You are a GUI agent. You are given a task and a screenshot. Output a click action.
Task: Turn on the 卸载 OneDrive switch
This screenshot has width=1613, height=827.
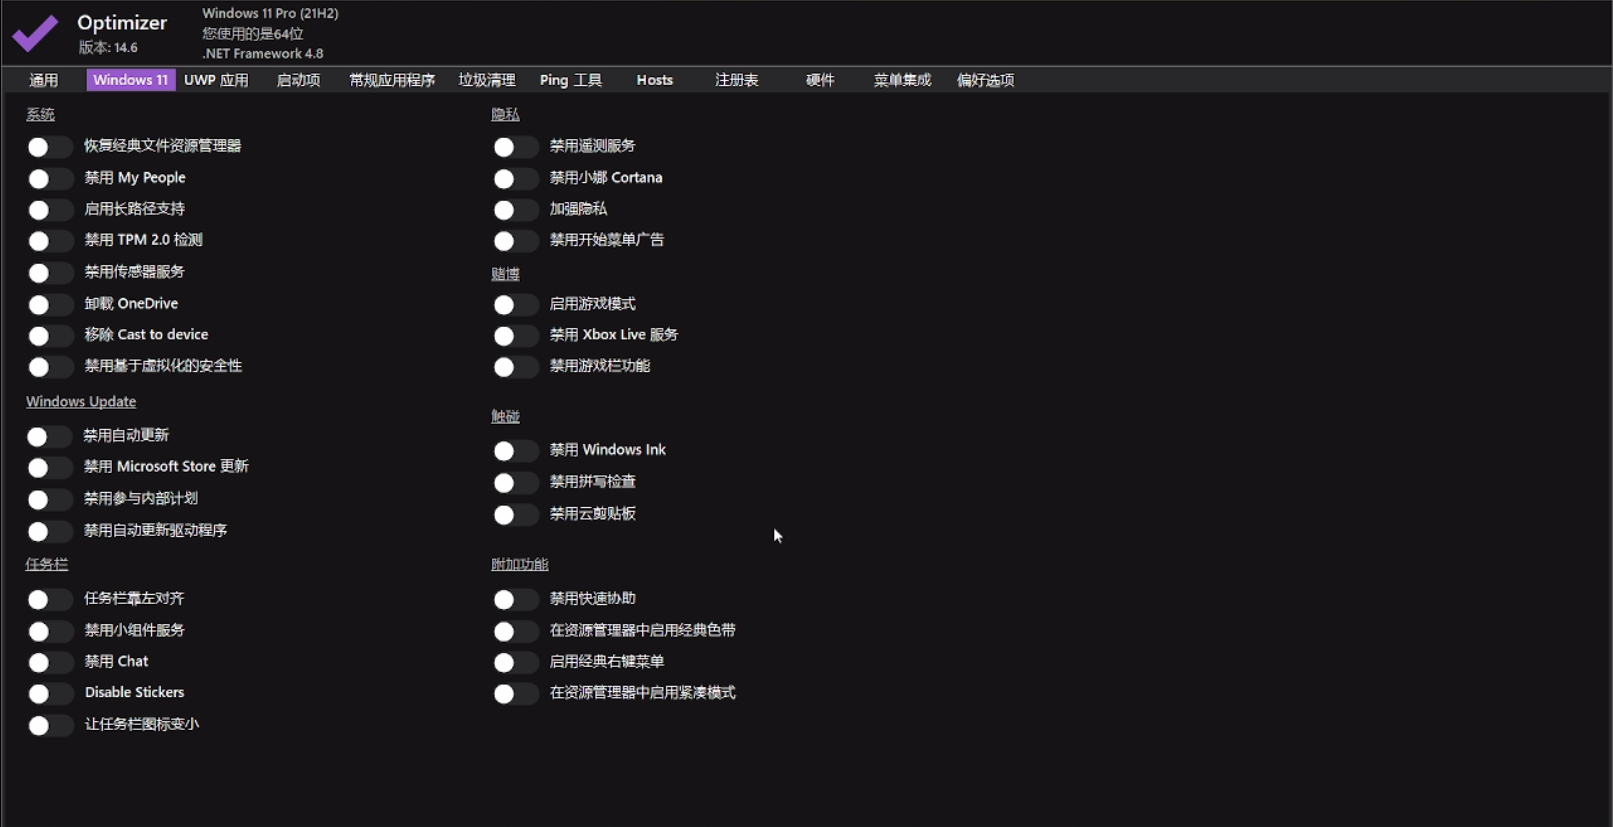point(49,304)
